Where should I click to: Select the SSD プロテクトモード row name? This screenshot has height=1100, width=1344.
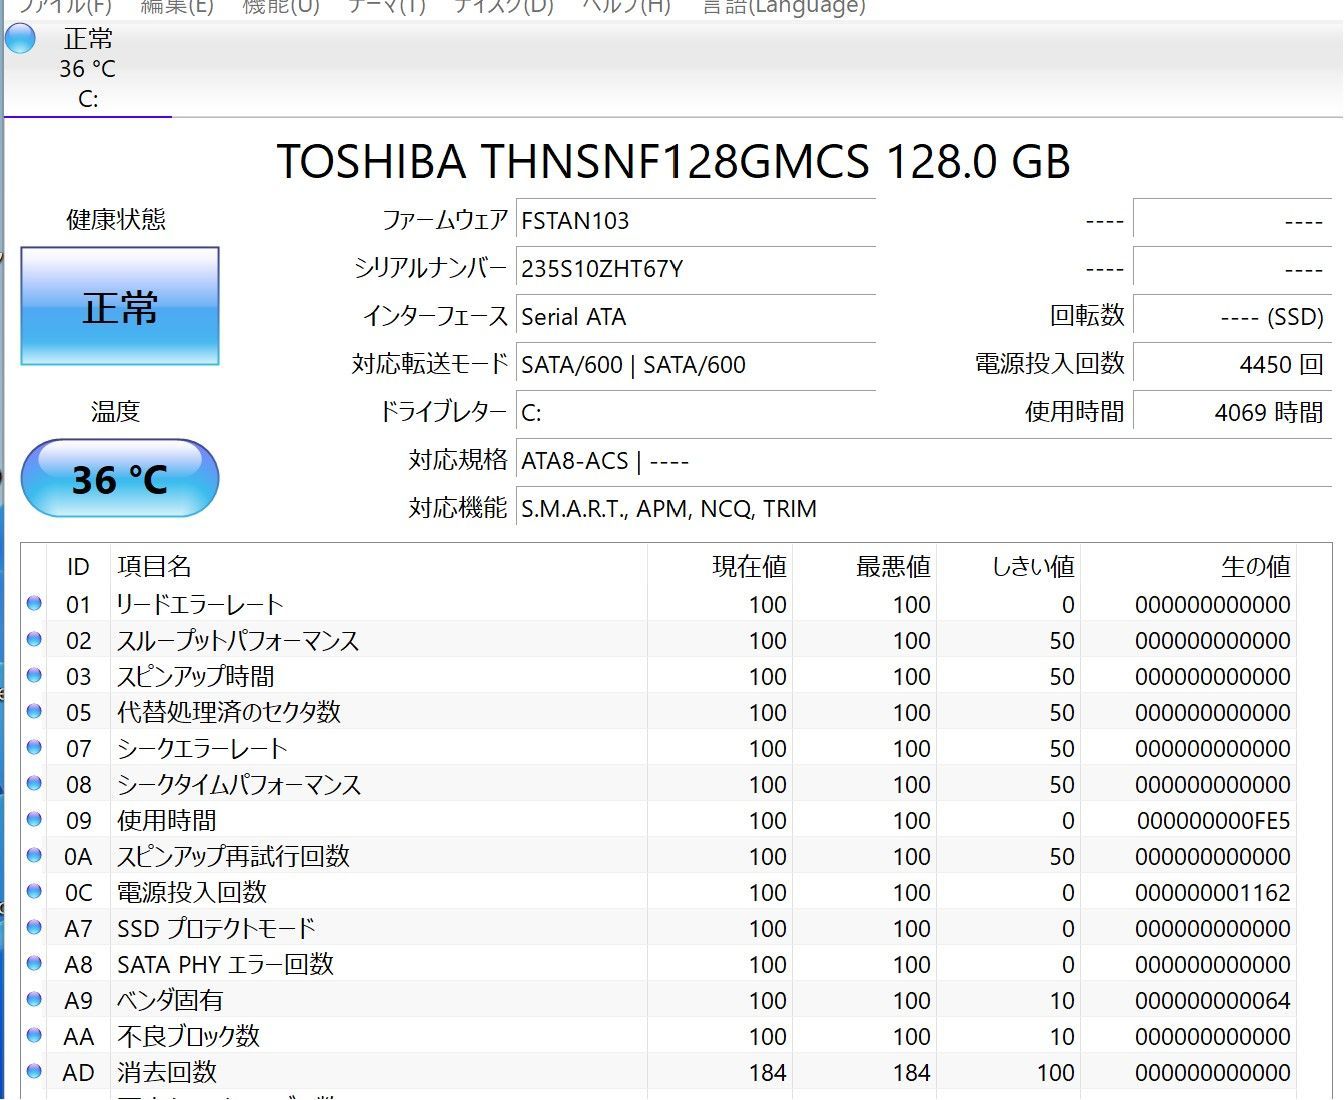[x=216, y=928]
